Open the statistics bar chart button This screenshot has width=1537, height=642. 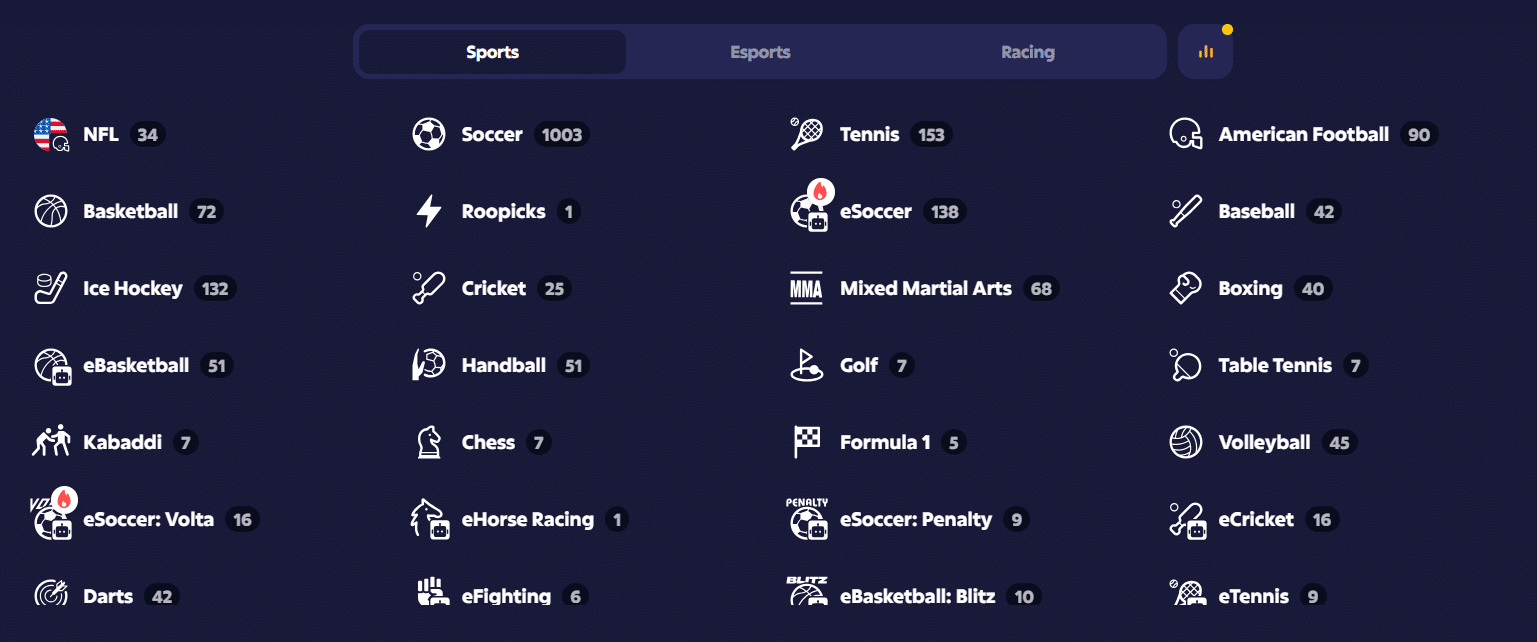[1205, 51]
